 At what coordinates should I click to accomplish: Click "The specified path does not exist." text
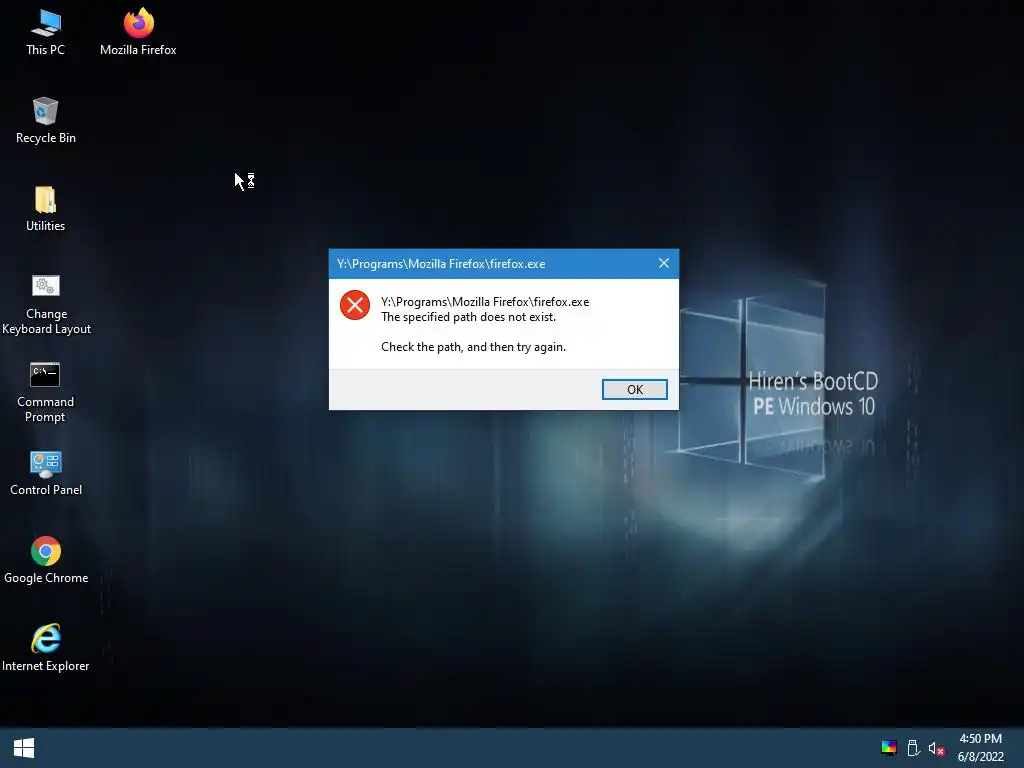click(x=468, y=317)
